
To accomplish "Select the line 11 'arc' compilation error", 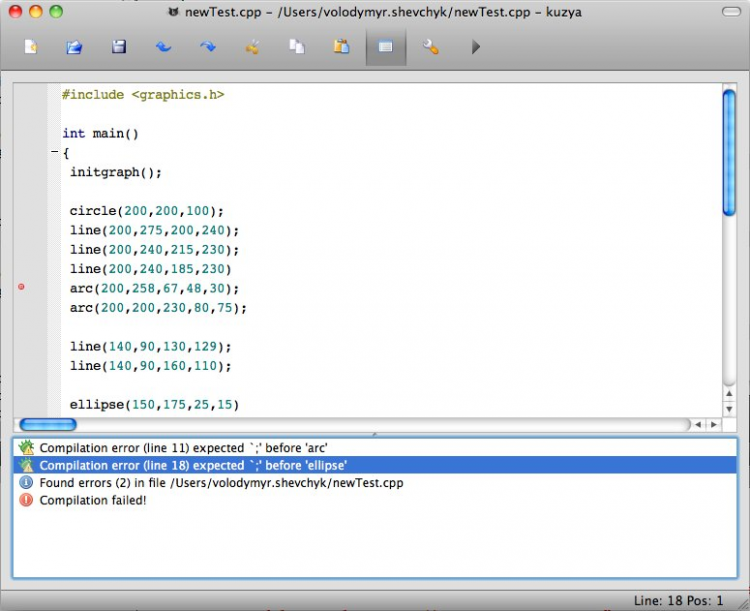I will [x=183, y=448].
